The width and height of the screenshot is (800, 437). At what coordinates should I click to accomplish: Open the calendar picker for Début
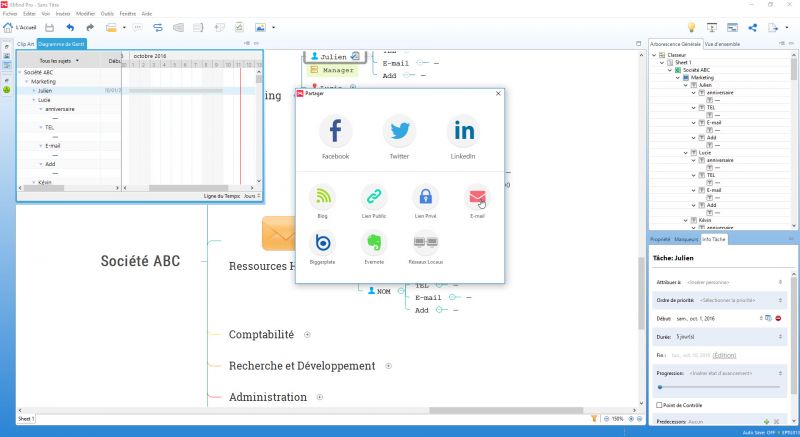coord(768,318)
